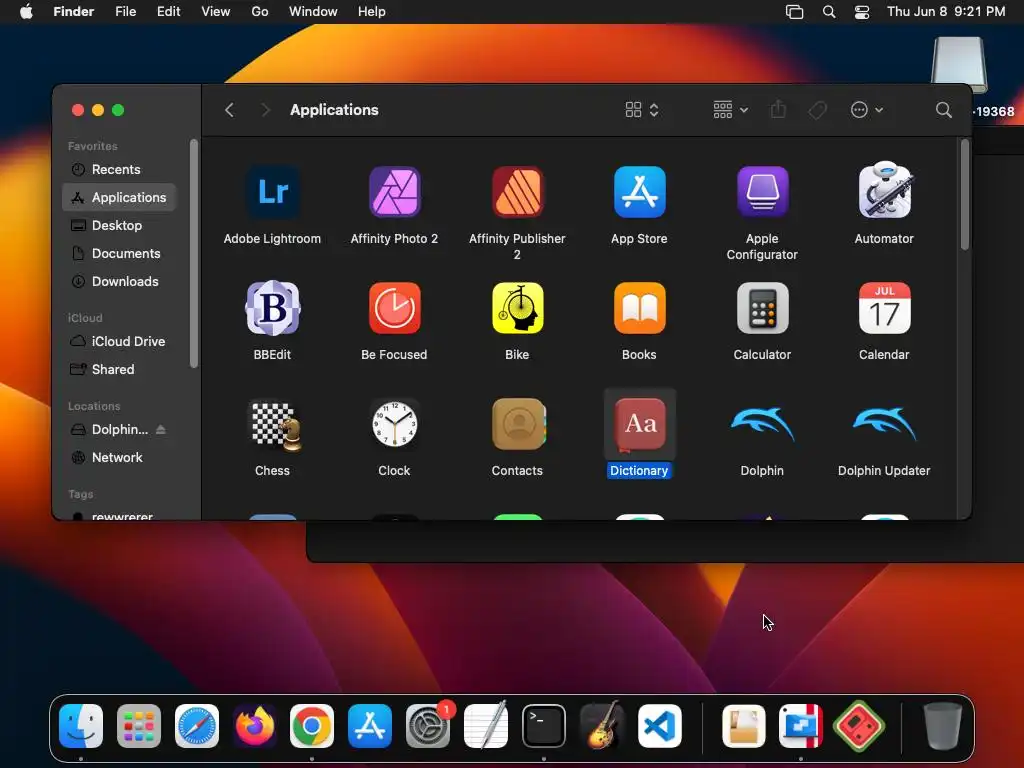The height and width of the screenshot is (768, 1024).
Task: Open icon view switcher dropdown
Action: [x=642, y=110]
